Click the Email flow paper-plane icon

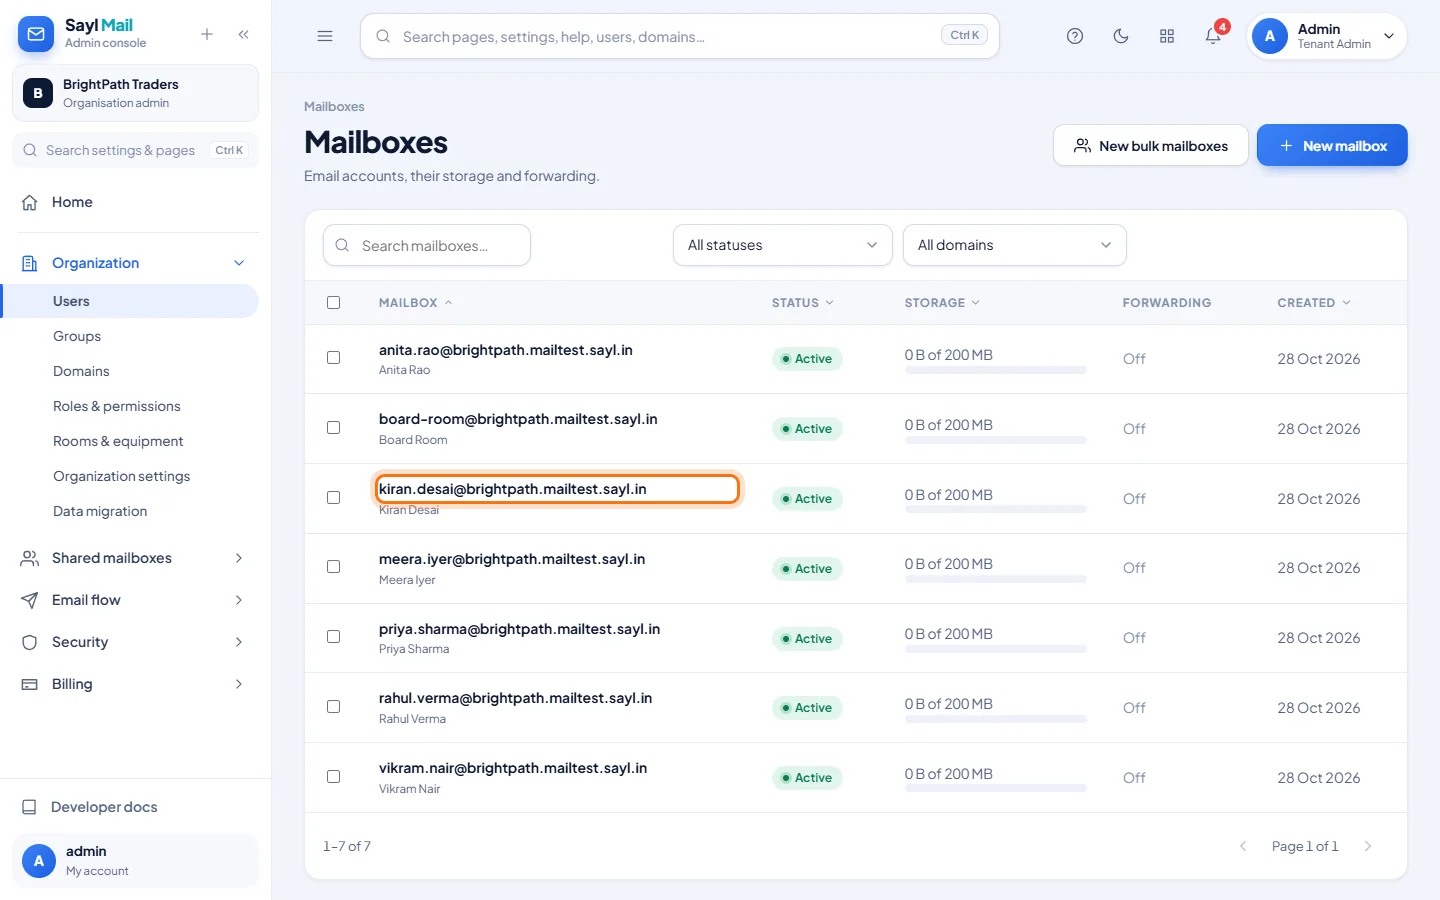[30, 600]
